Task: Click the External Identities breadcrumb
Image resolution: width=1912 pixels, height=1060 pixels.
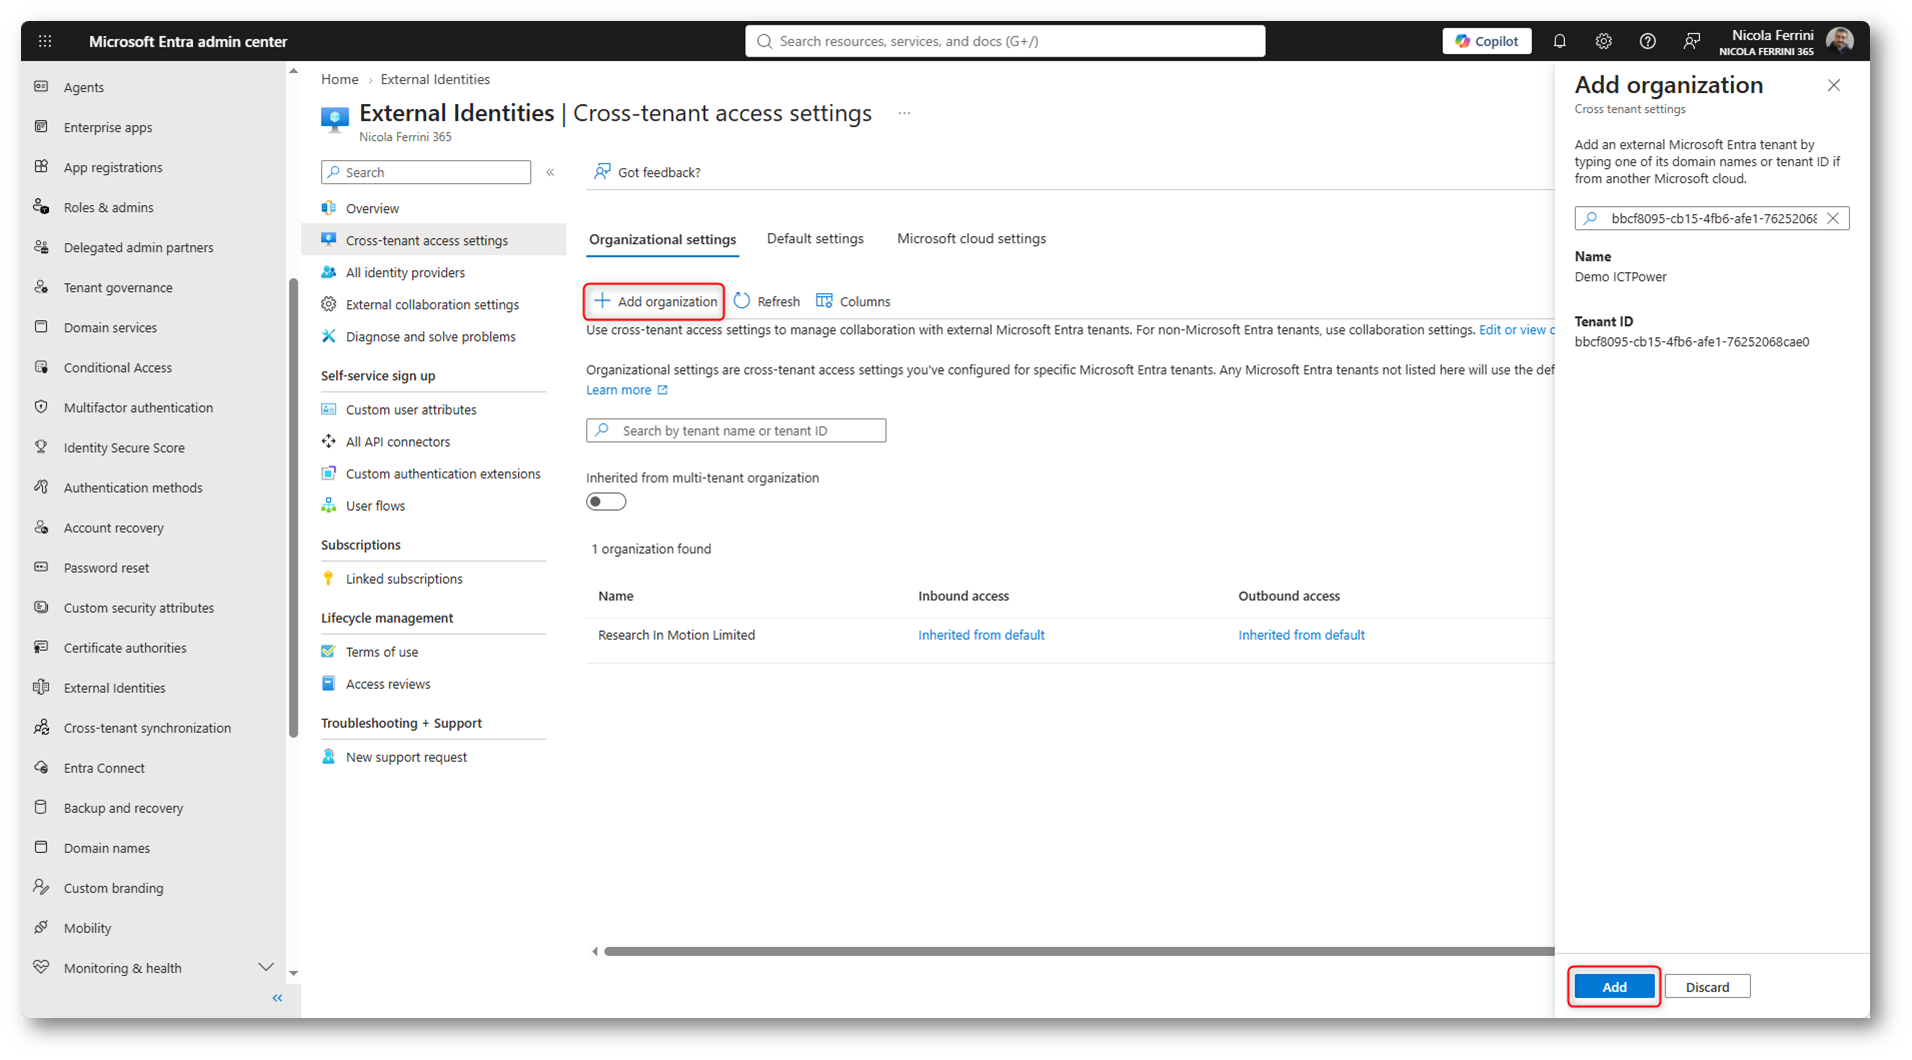Action: (435, 79)
